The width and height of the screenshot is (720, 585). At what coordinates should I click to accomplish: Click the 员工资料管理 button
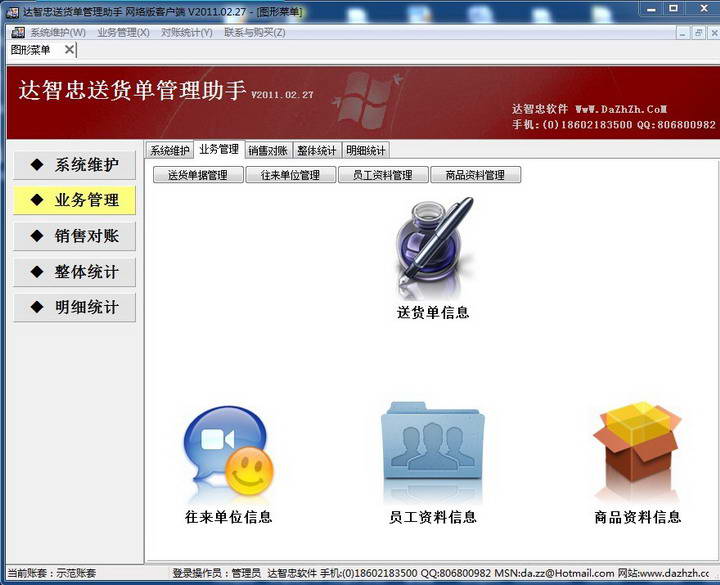tap(382, 175)
